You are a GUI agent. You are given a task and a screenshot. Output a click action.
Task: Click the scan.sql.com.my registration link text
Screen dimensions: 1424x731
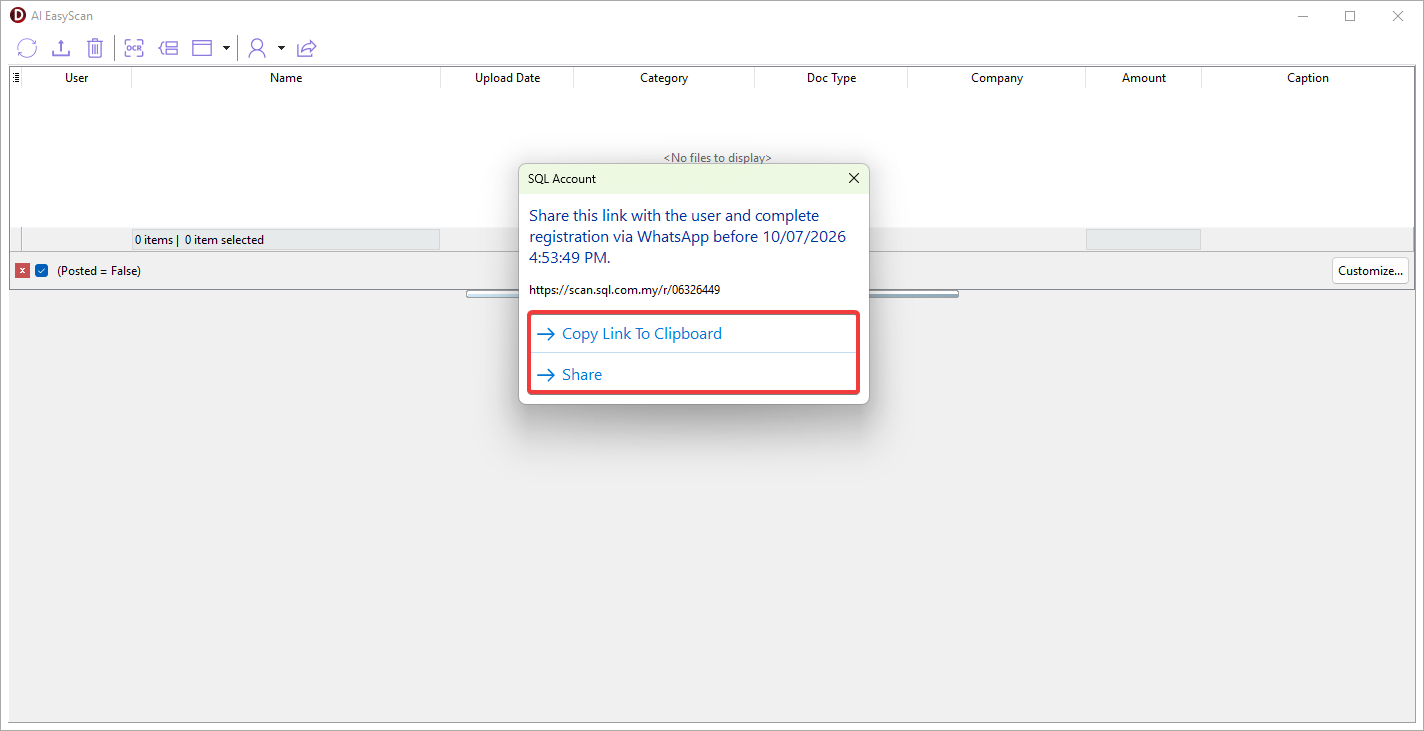pyautogui.click(x=625, y=290)
